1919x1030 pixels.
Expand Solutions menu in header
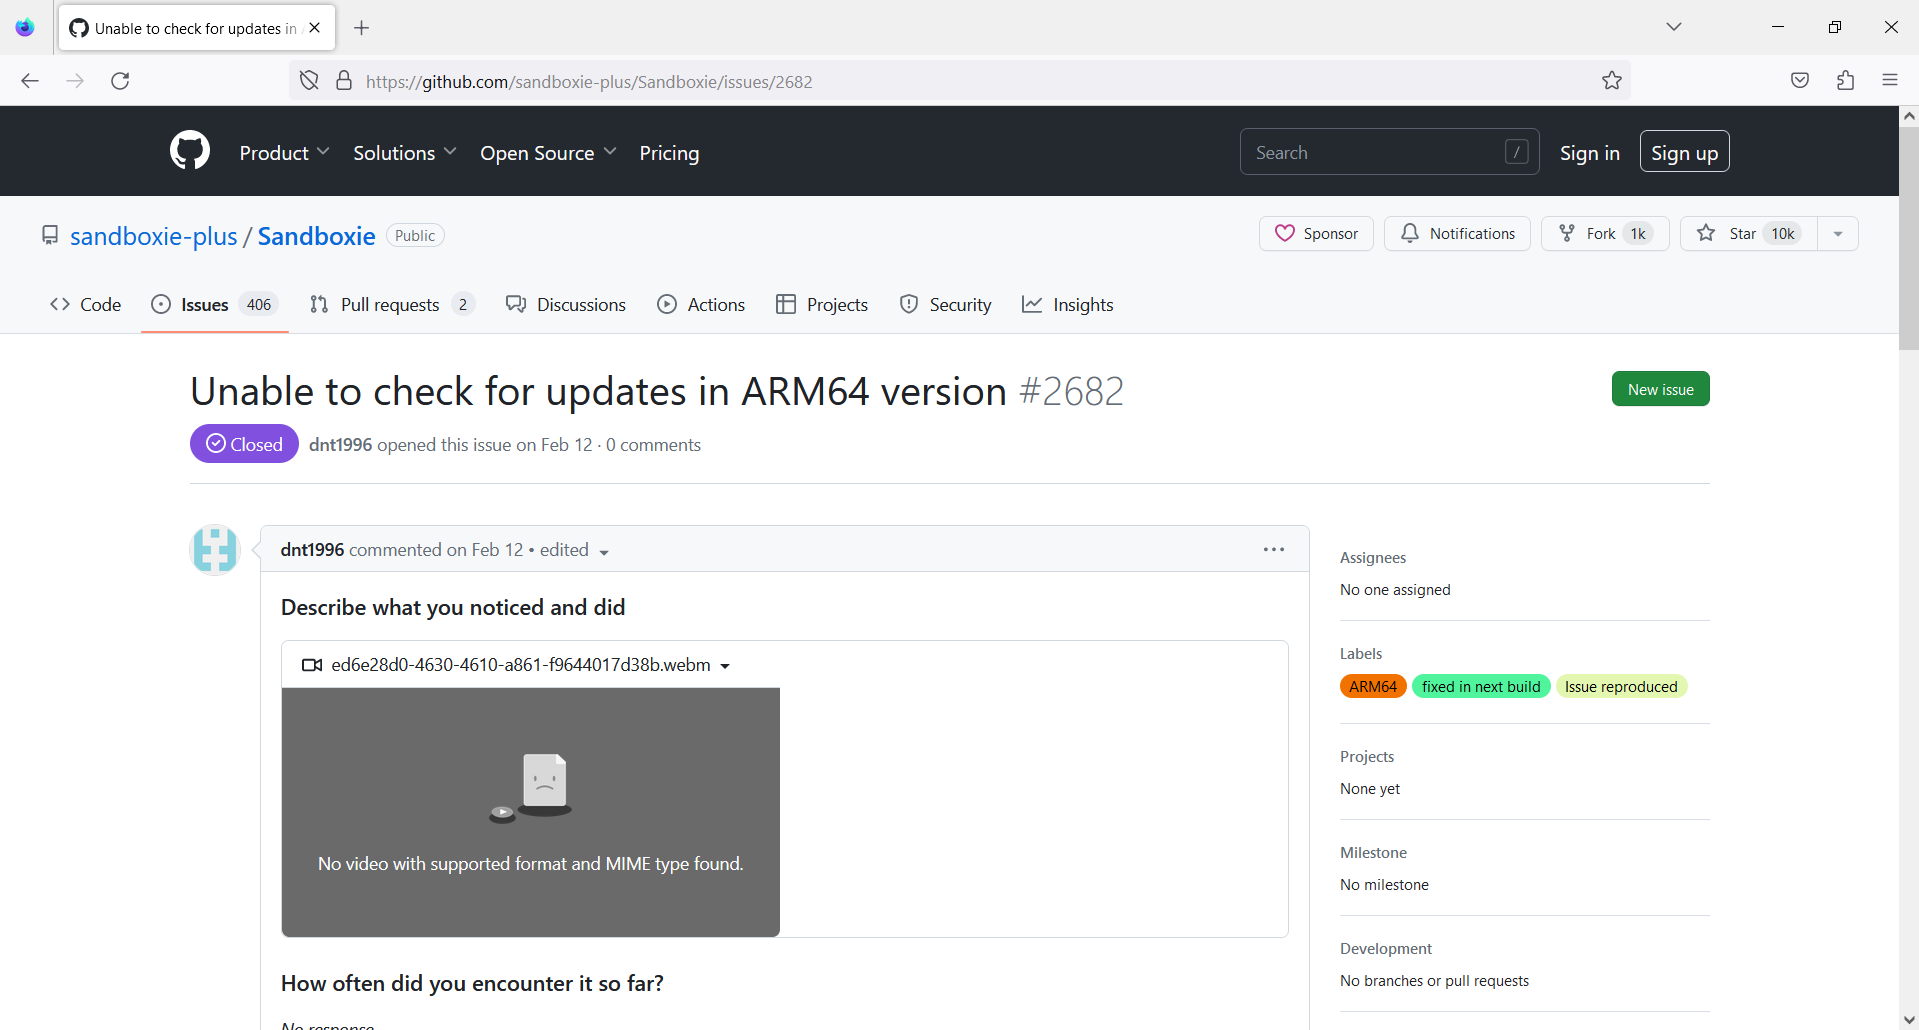(x=404, y=153)
